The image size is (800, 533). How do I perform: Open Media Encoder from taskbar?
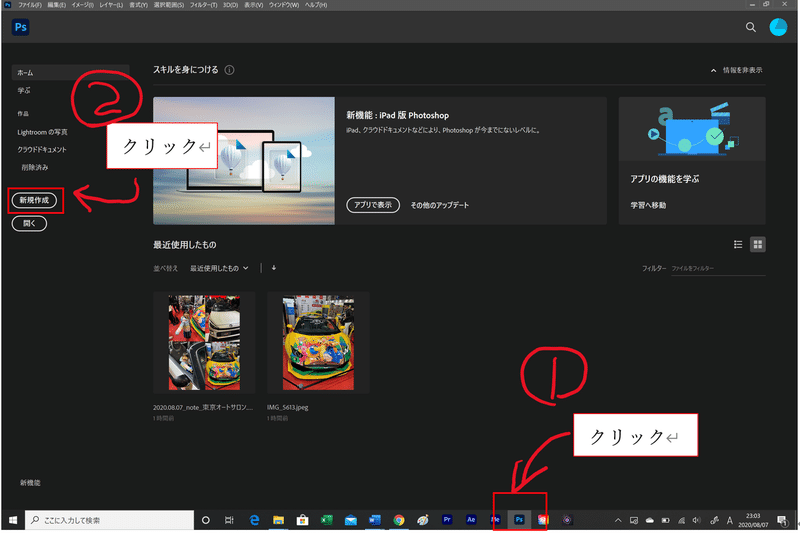[495, 520]
